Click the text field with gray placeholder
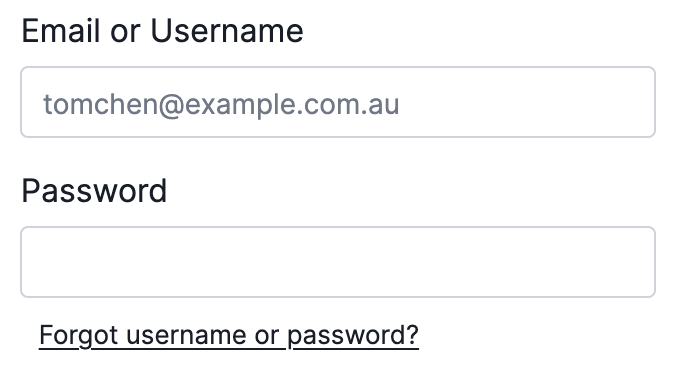The image size is (682, 386). pyautogui.click(x=338, y=102)
